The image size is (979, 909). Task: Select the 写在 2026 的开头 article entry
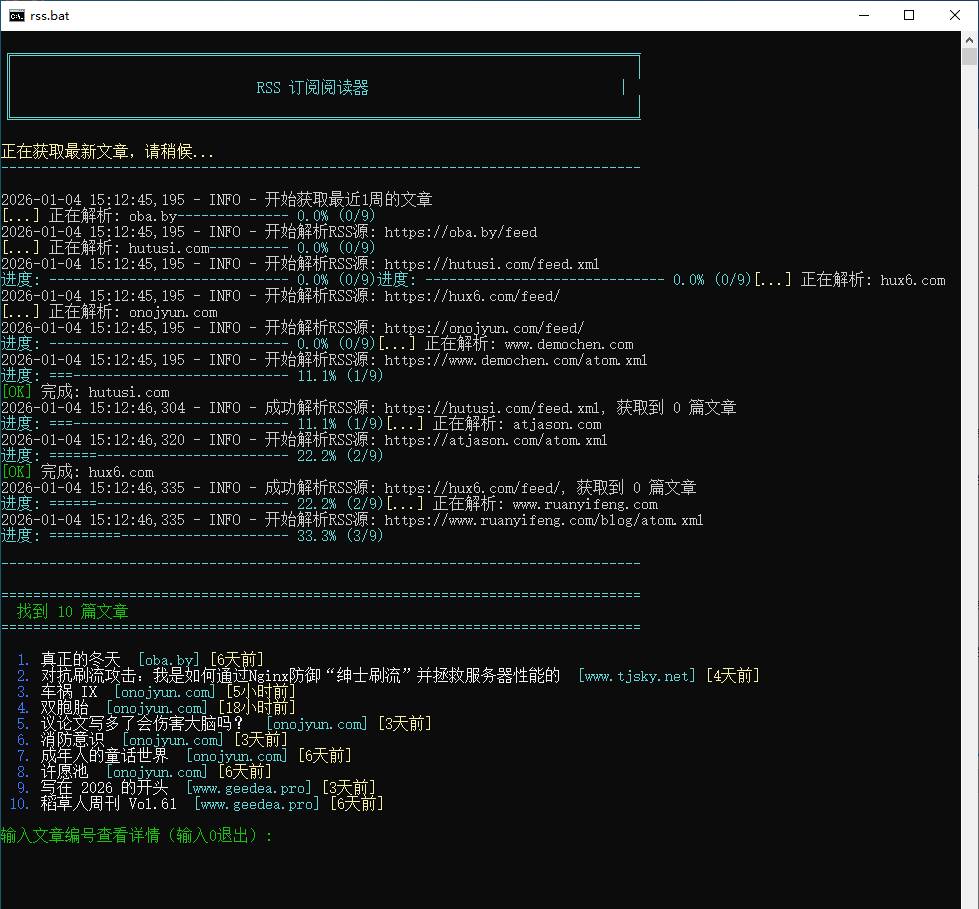104,788
